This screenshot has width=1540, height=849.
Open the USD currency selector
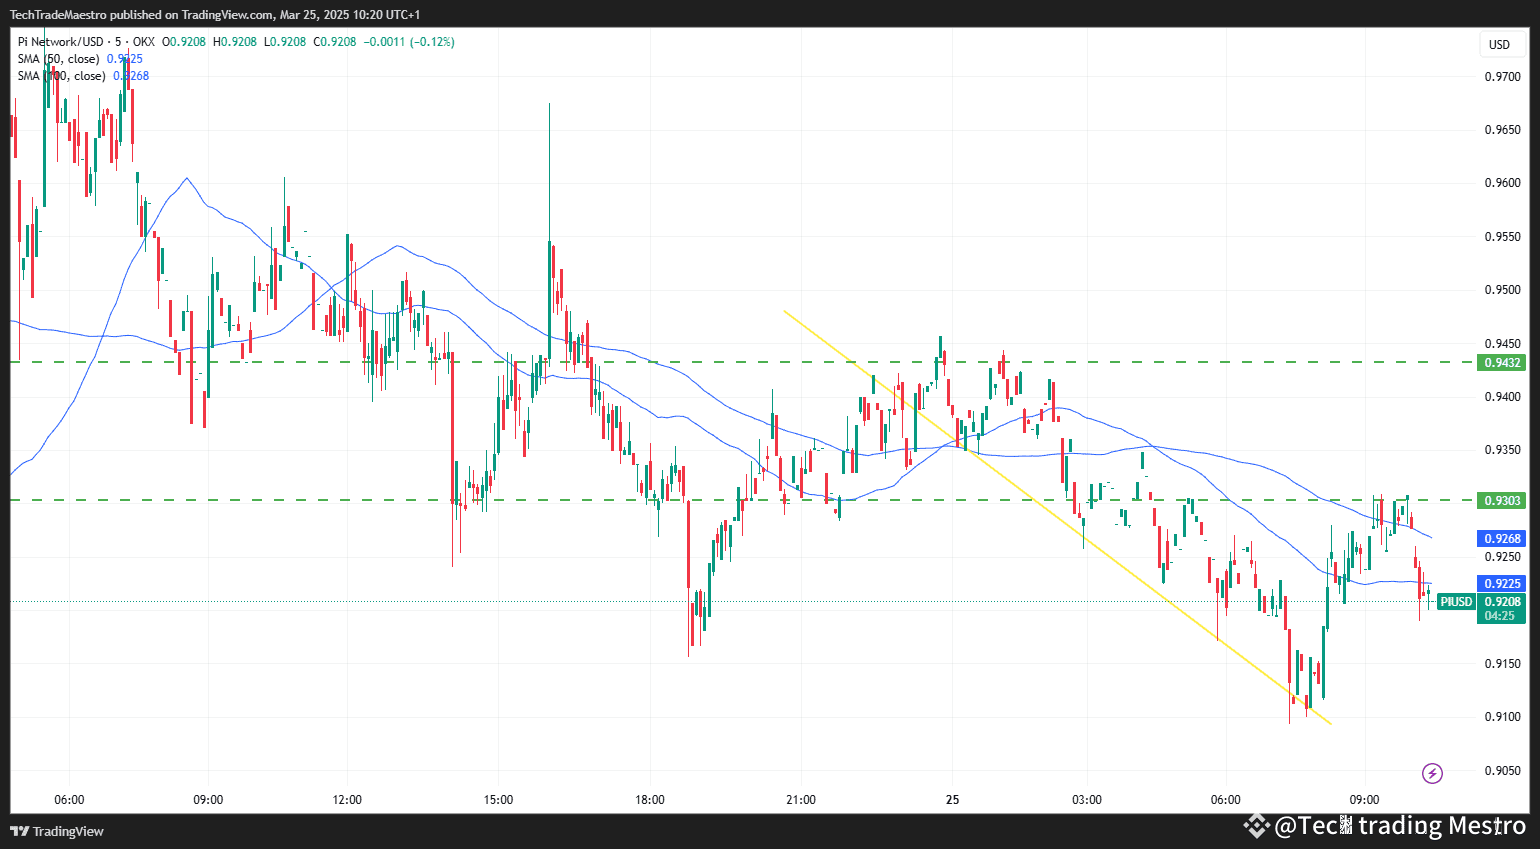(1499, 44)
